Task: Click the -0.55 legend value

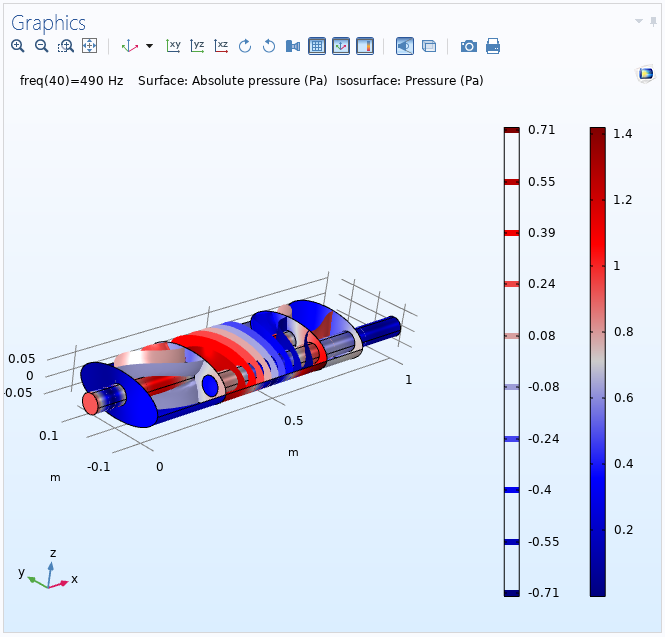Action: (x=543, y=542)
